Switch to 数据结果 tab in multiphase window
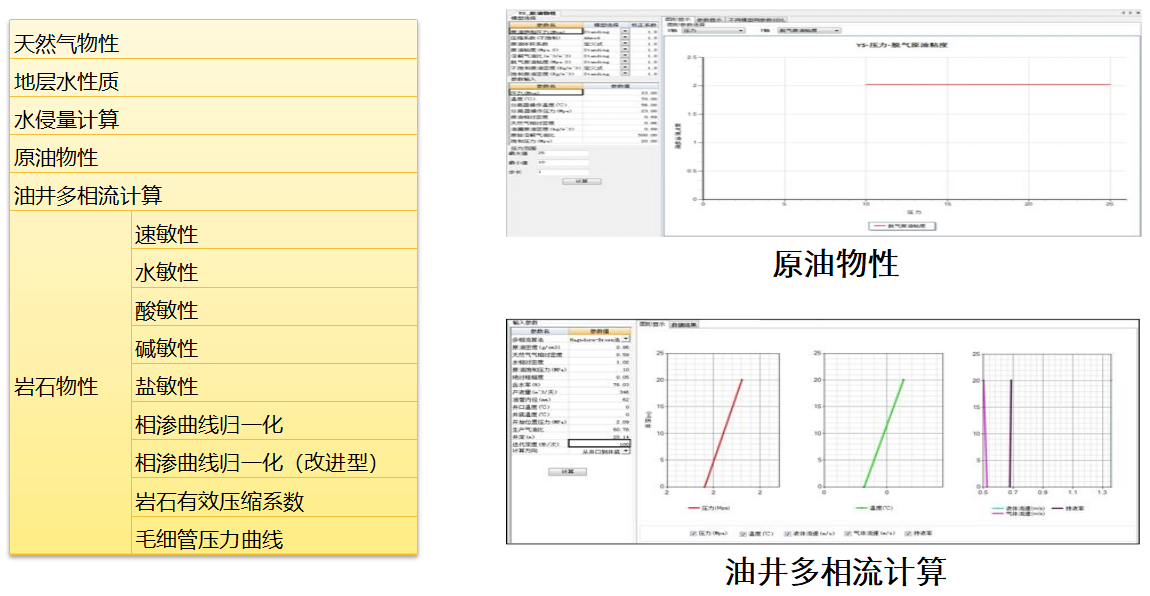The height and width of the screenshot is (596, 1150). tap(685, 324)
